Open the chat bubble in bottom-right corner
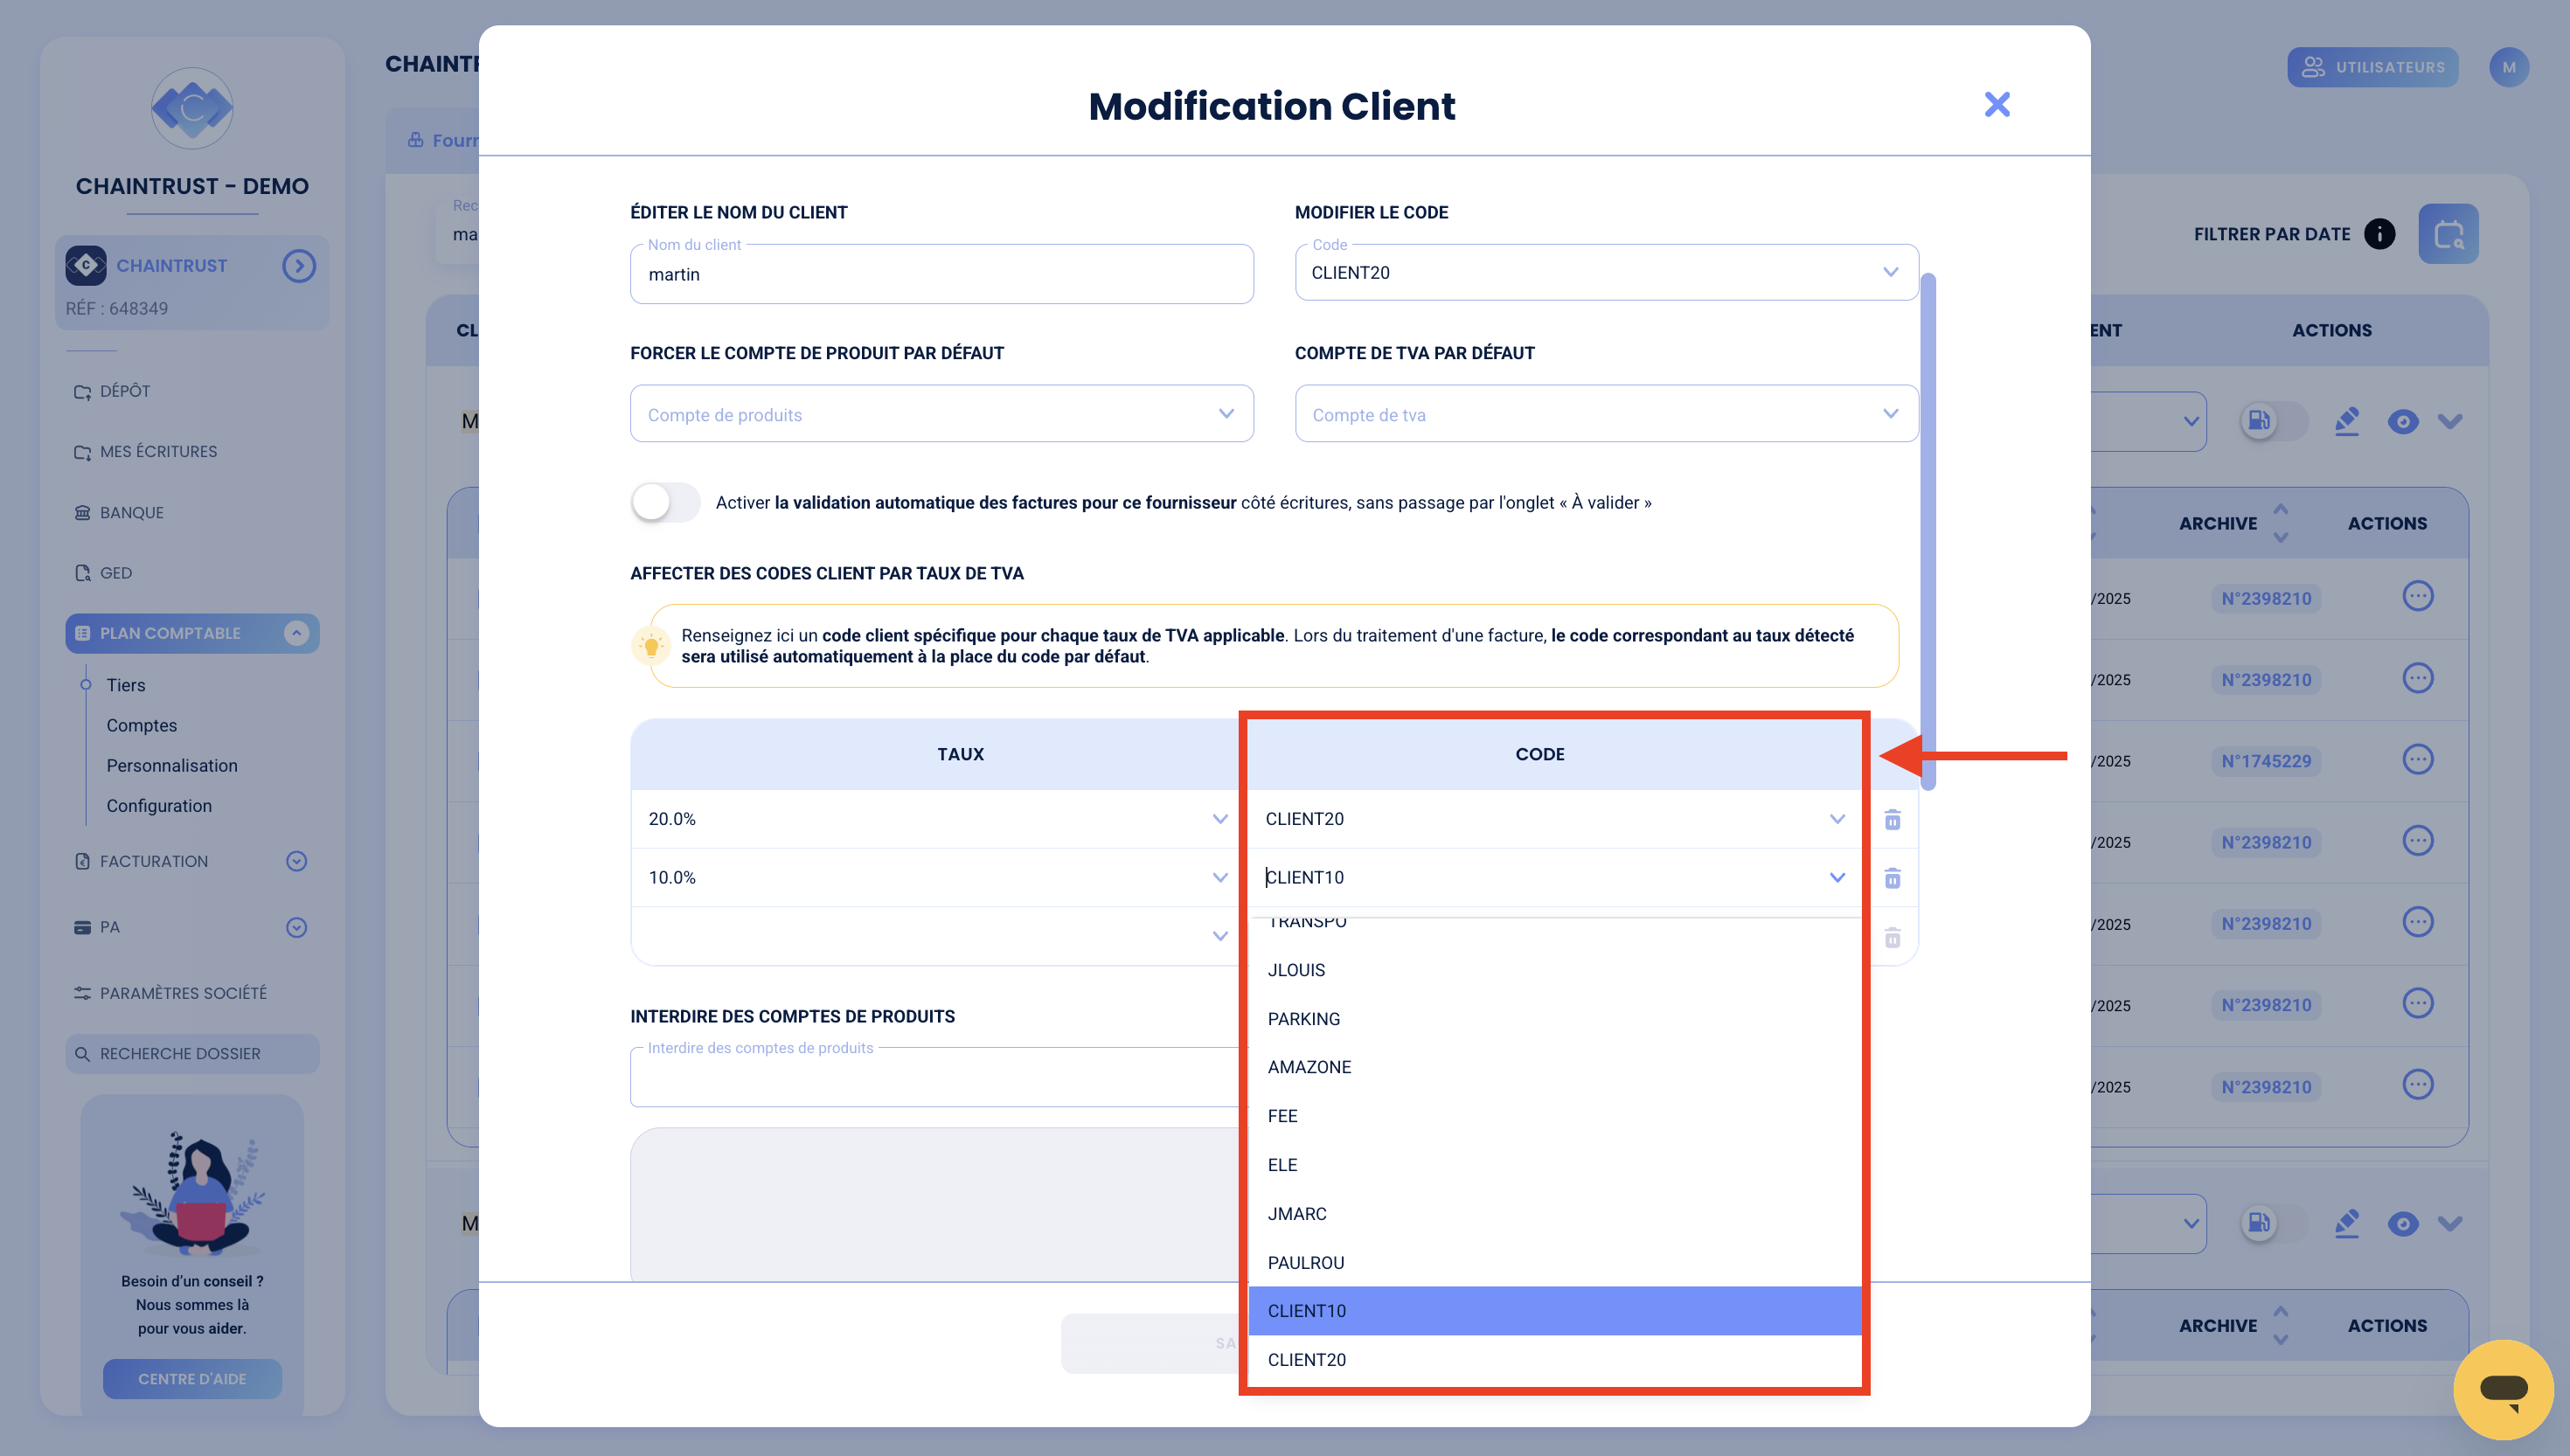Viewport: 2570px width, 1456px height. pyautogui.click(x=2503, y=1388)
